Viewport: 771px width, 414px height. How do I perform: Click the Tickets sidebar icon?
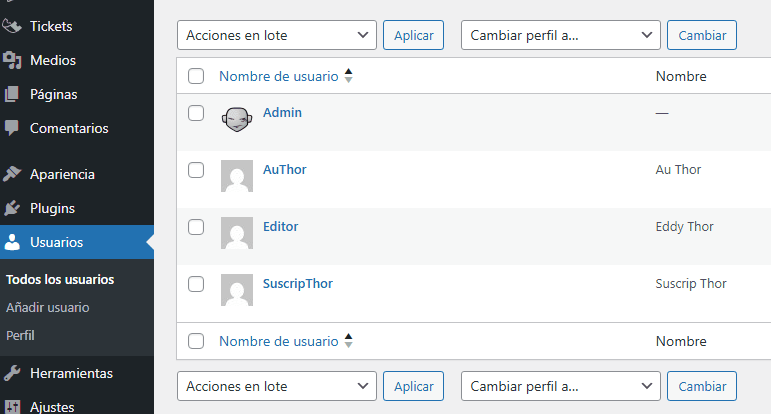[13, 26]
